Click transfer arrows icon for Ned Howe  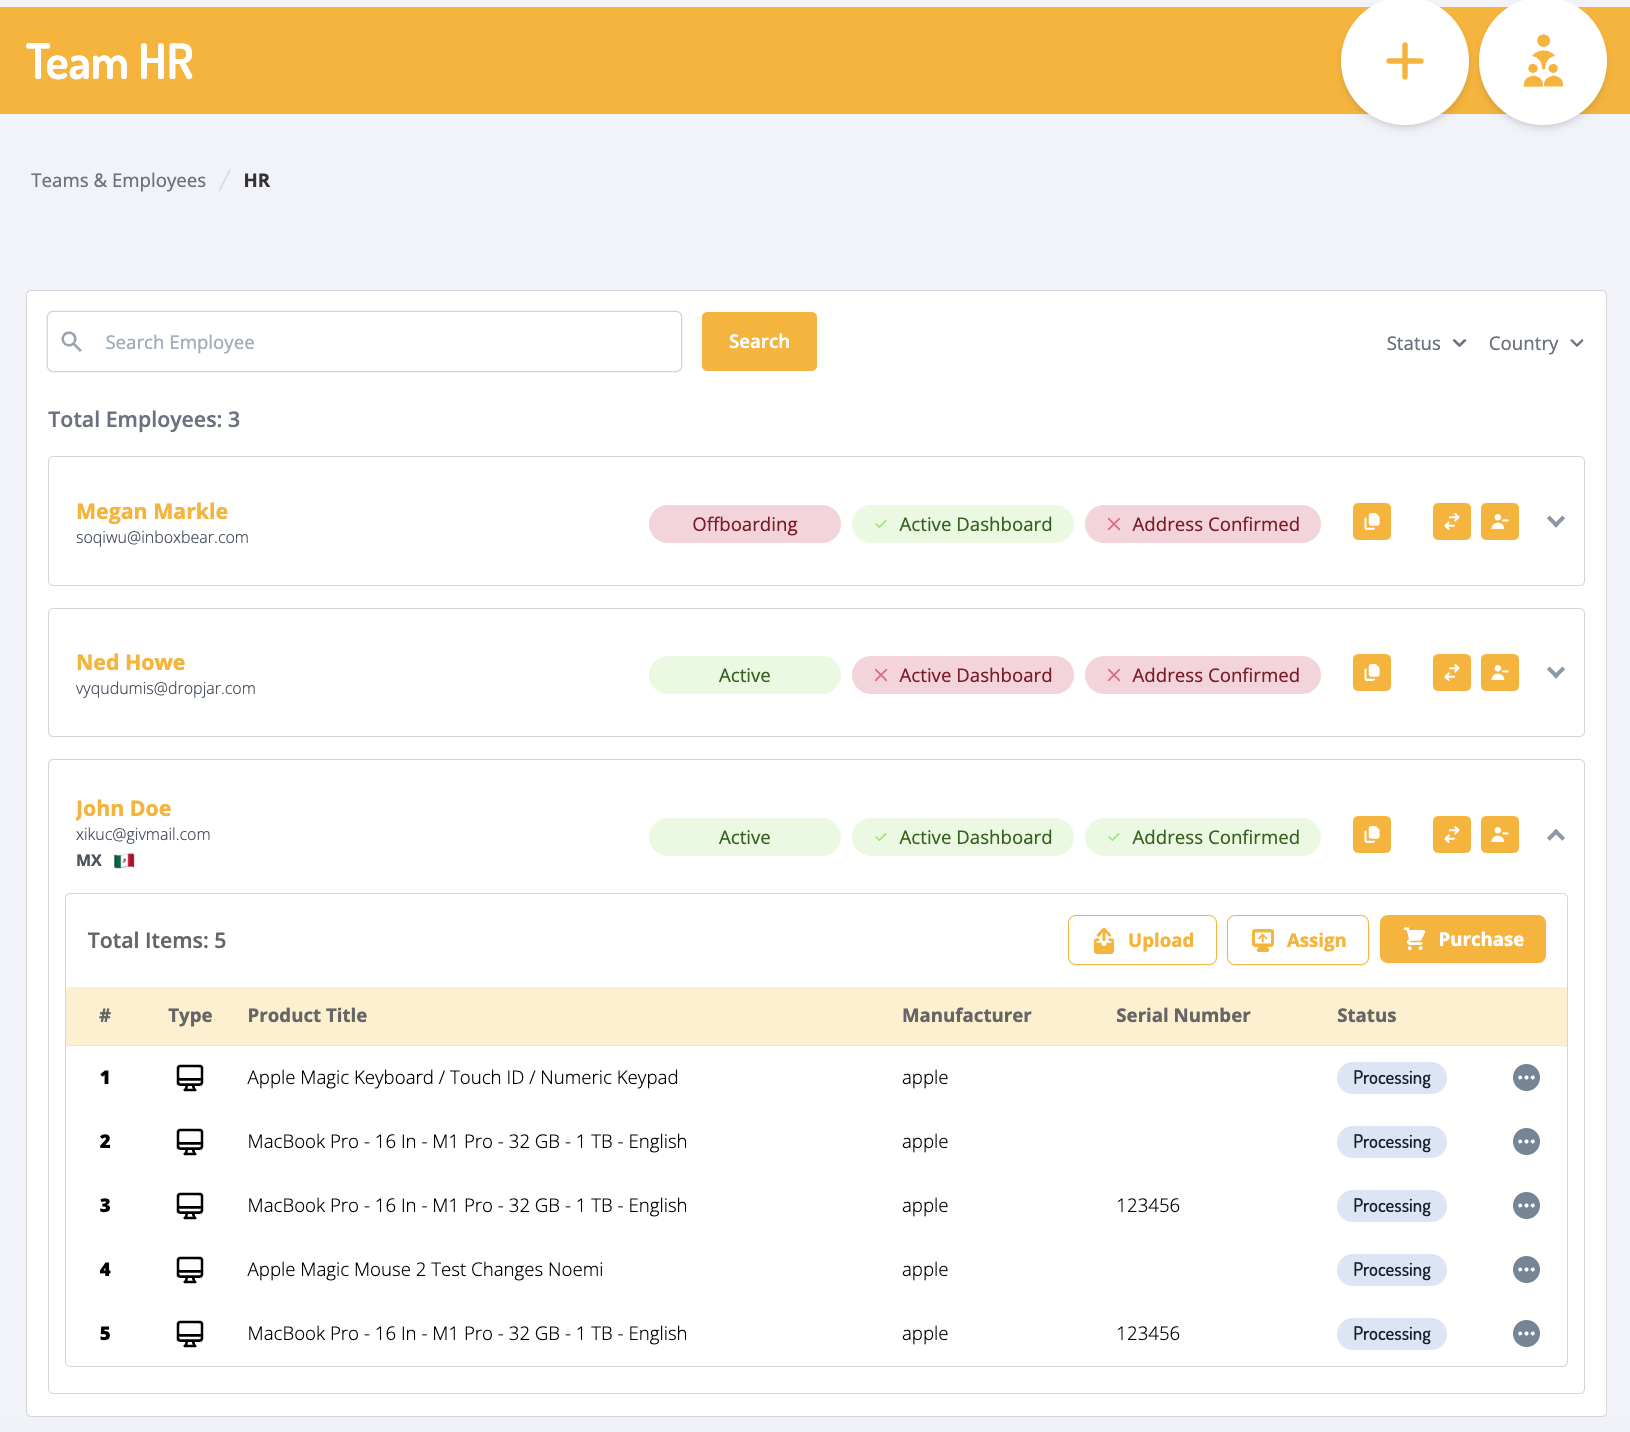[1451, 673]
